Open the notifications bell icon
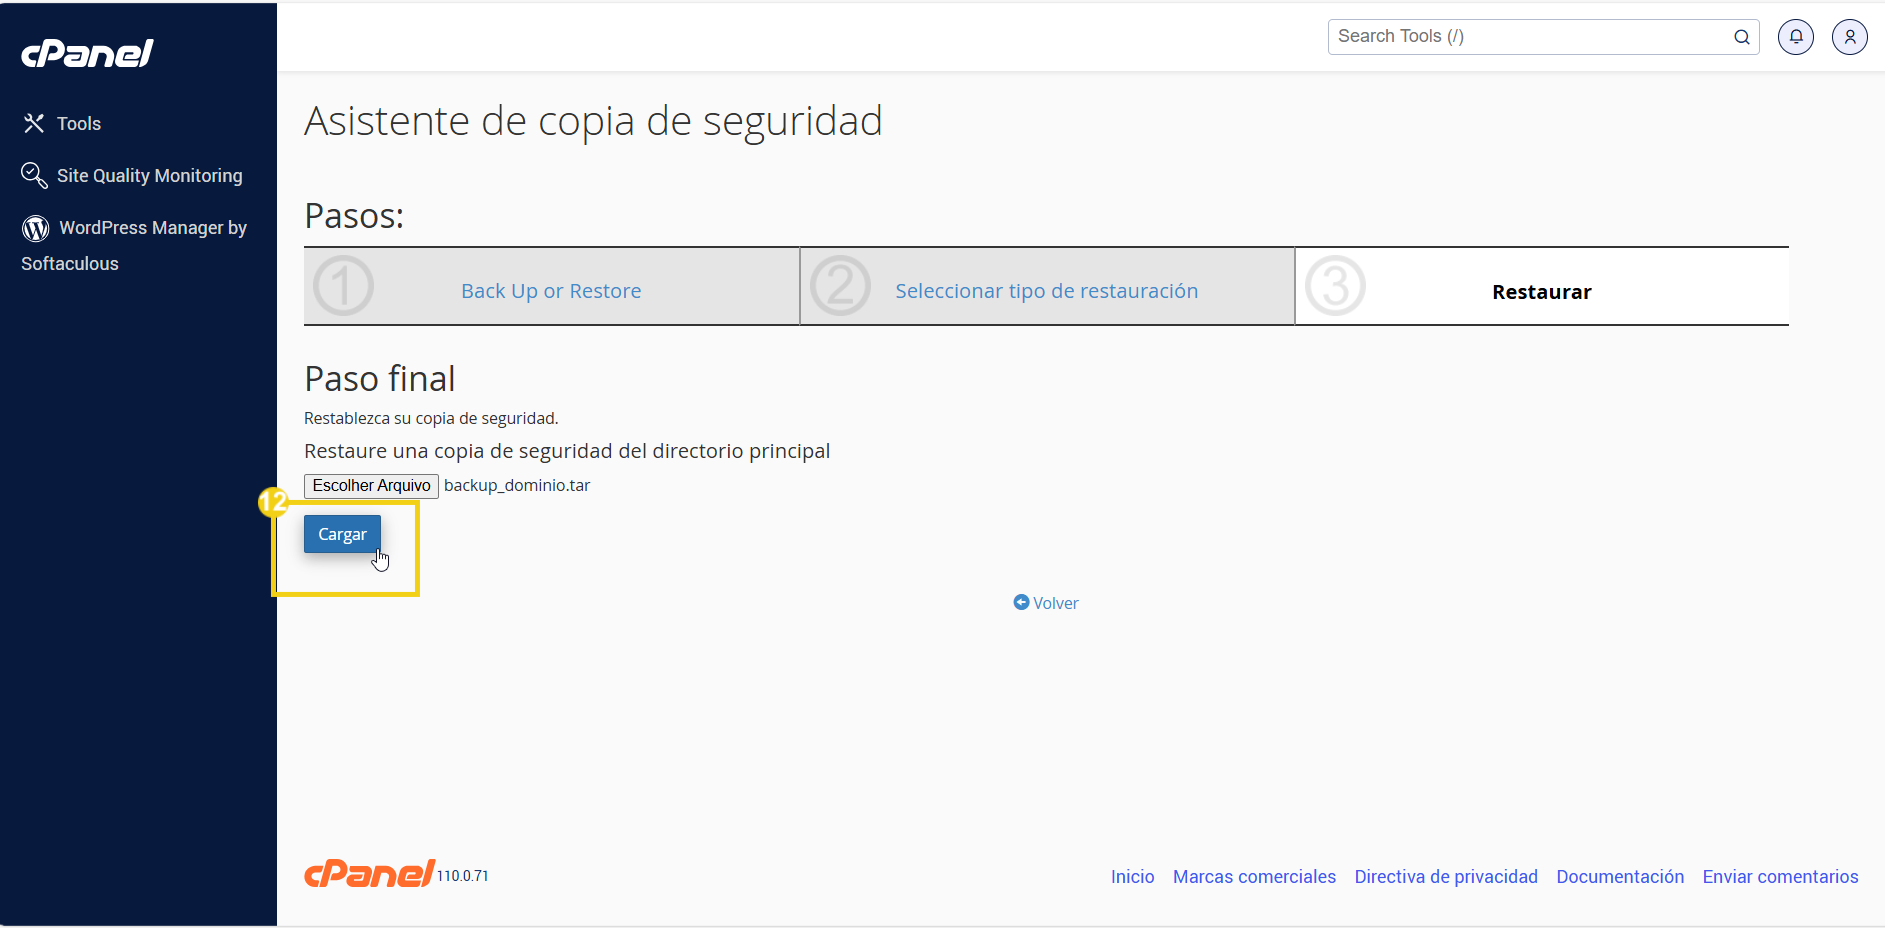This screenshot has width=1885, height=928. 1795,36
